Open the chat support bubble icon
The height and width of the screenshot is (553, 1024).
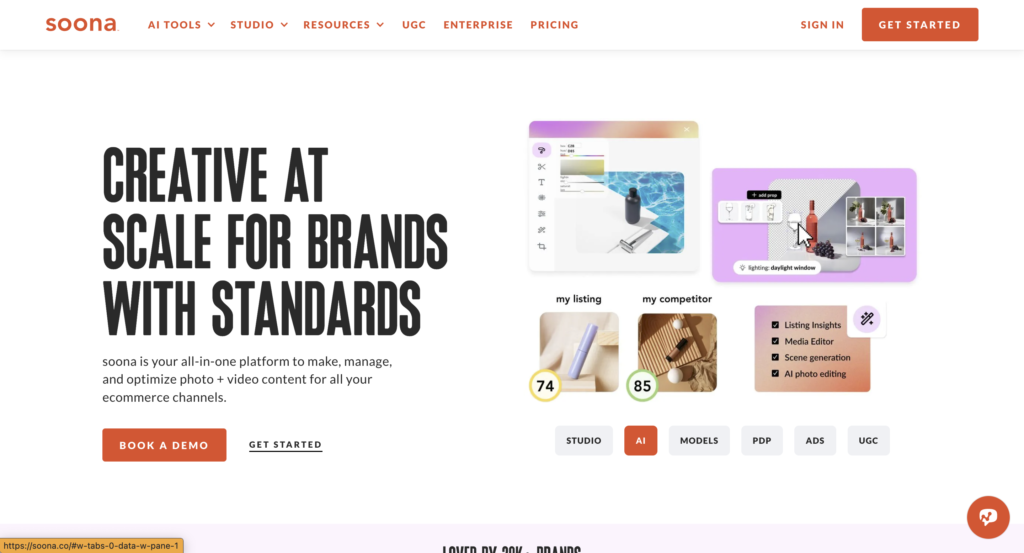(x=988, y=517)
